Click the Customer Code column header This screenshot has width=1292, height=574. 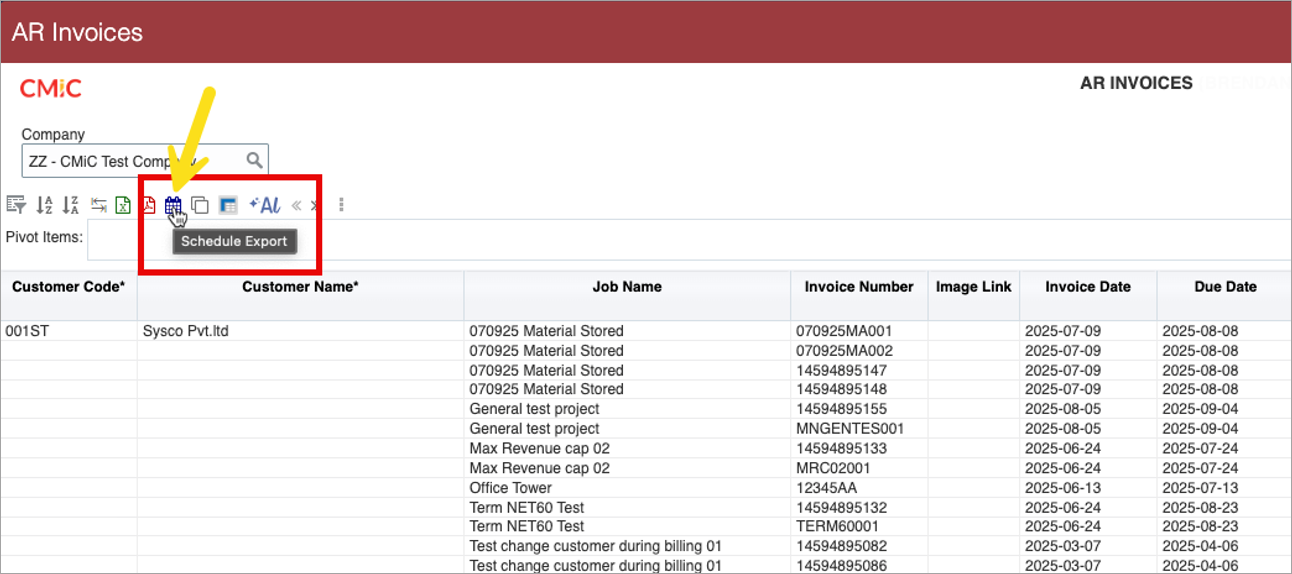[68, 287]
